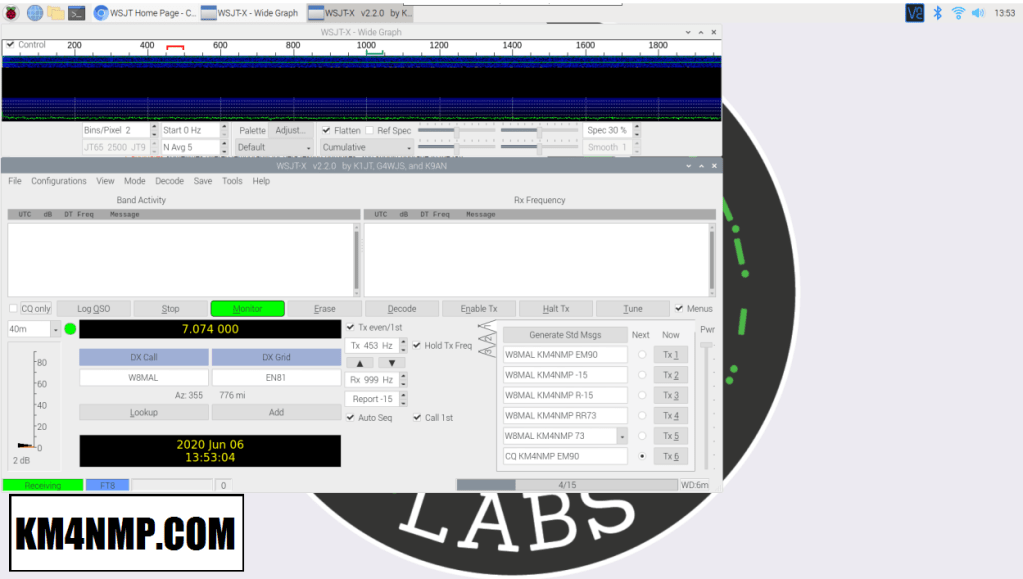Open the 40m band dropdown
The image size is (1023, 579).
tap(55, 329)
